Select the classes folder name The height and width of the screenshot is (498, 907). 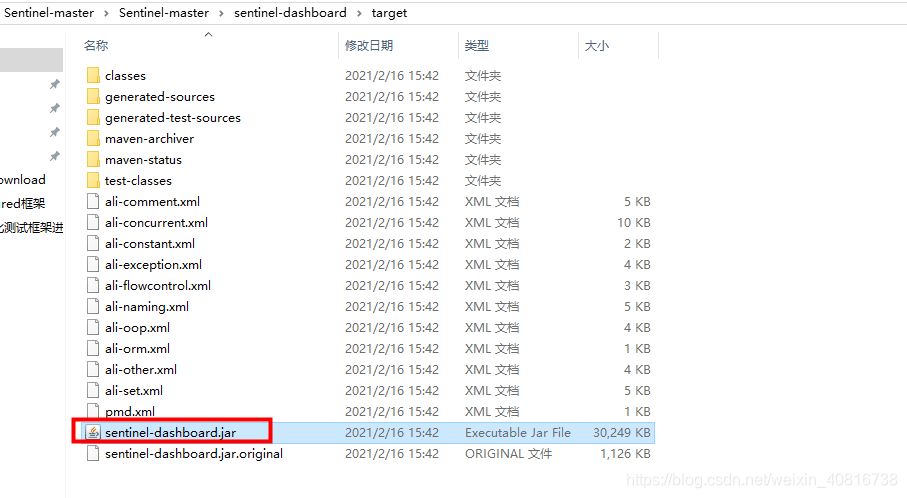coord(126,76)
